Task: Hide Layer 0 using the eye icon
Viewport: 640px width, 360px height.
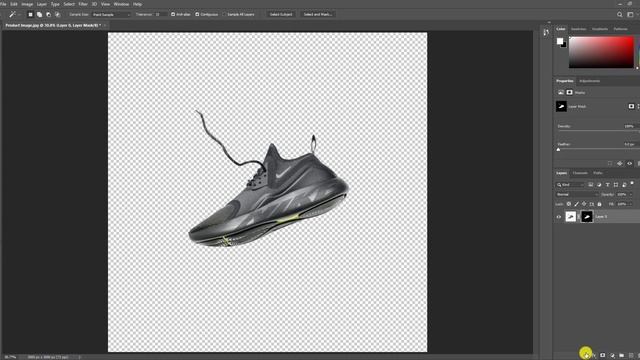Action: tap(559, 217)
